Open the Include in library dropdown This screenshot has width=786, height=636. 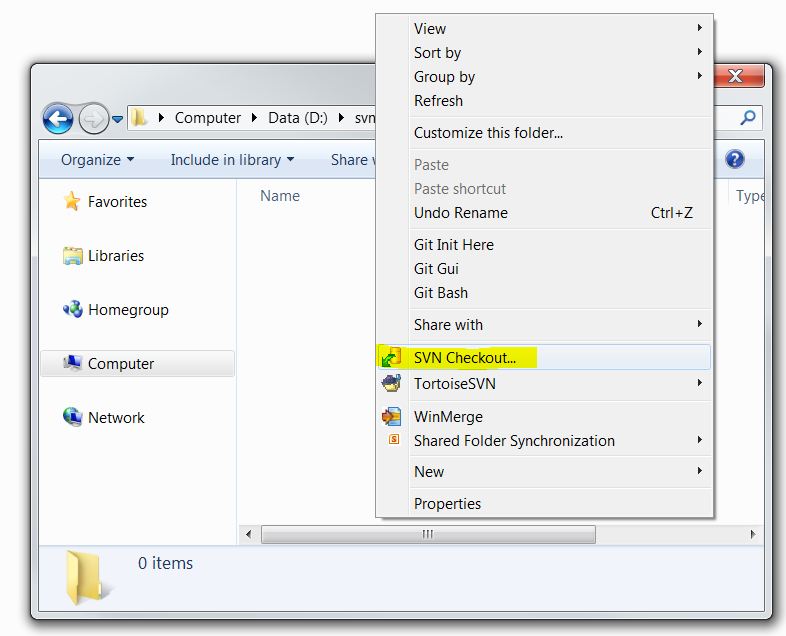232,159
